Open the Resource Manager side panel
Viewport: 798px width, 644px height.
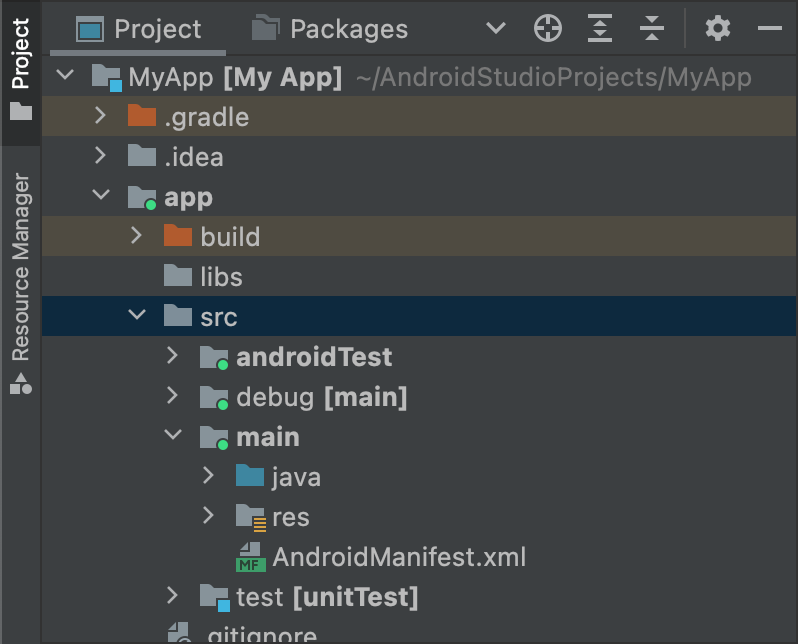20,280
